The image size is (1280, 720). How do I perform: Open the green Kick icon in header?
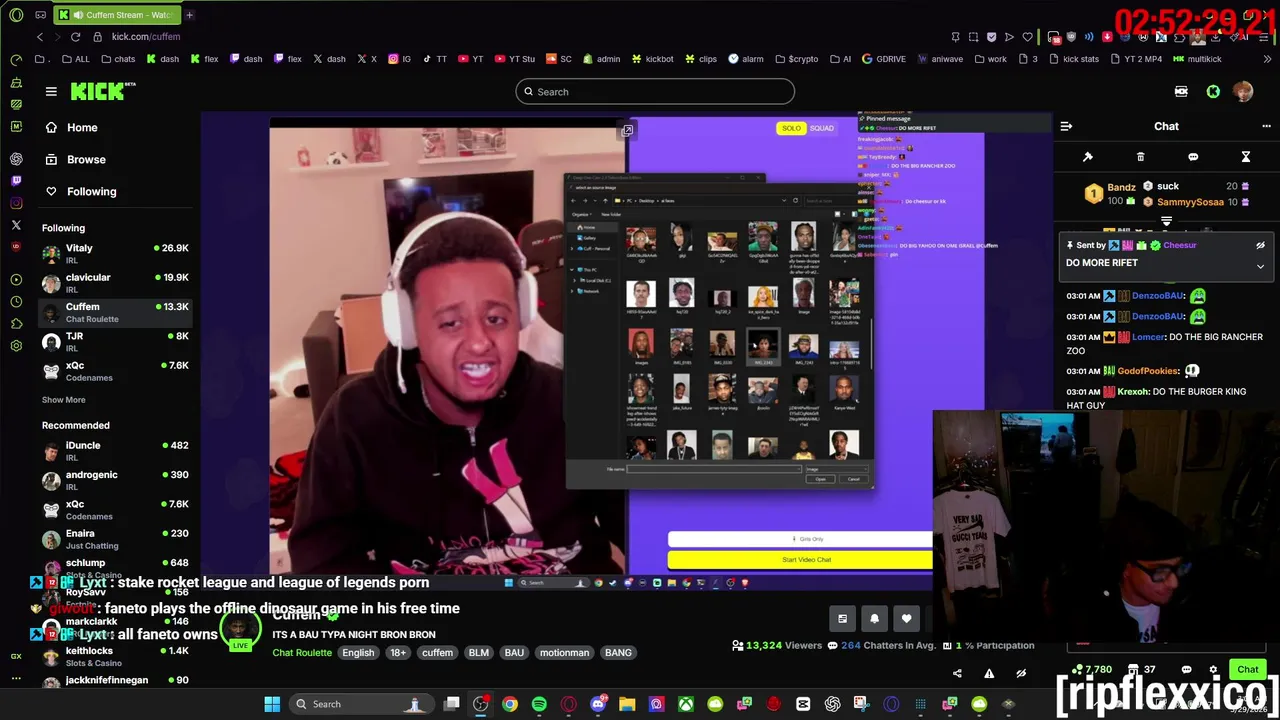pyautogui.click(x=1213, y=92)
